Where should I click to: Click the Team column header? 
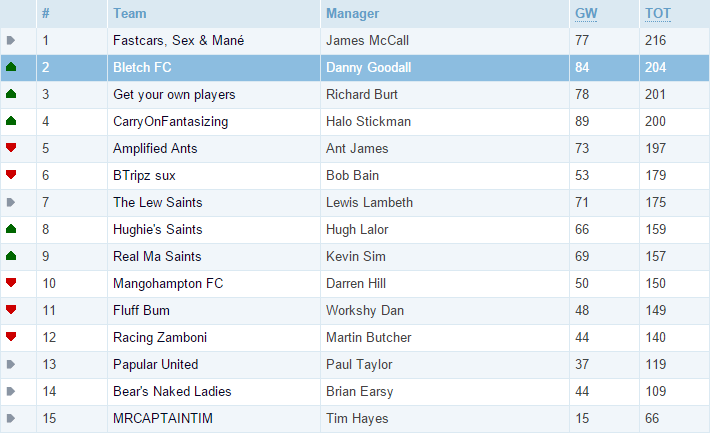pos(130,14)
